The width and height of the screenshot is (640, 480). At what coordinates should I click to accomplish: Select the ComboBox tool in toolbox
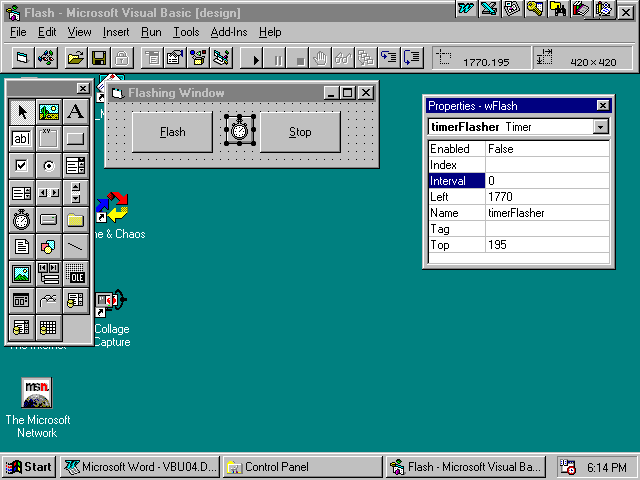point(76,165)
